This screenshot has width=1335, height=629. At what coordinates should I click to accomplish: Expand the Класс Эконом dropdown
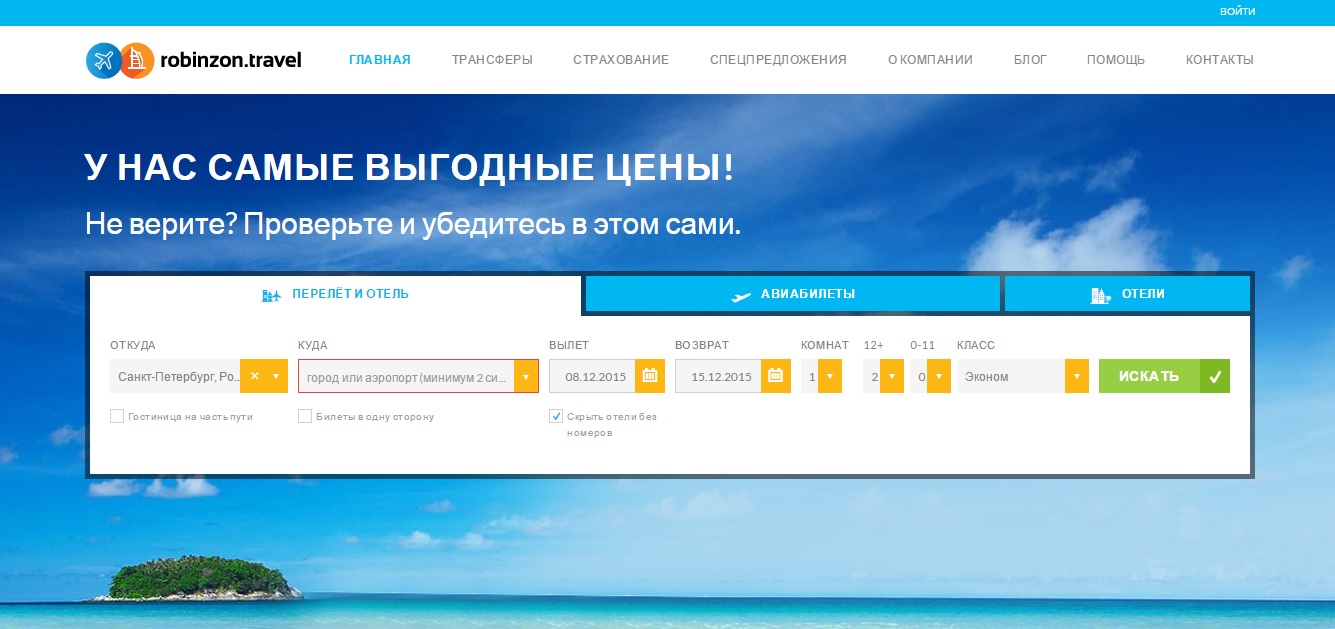point(1076,376)
